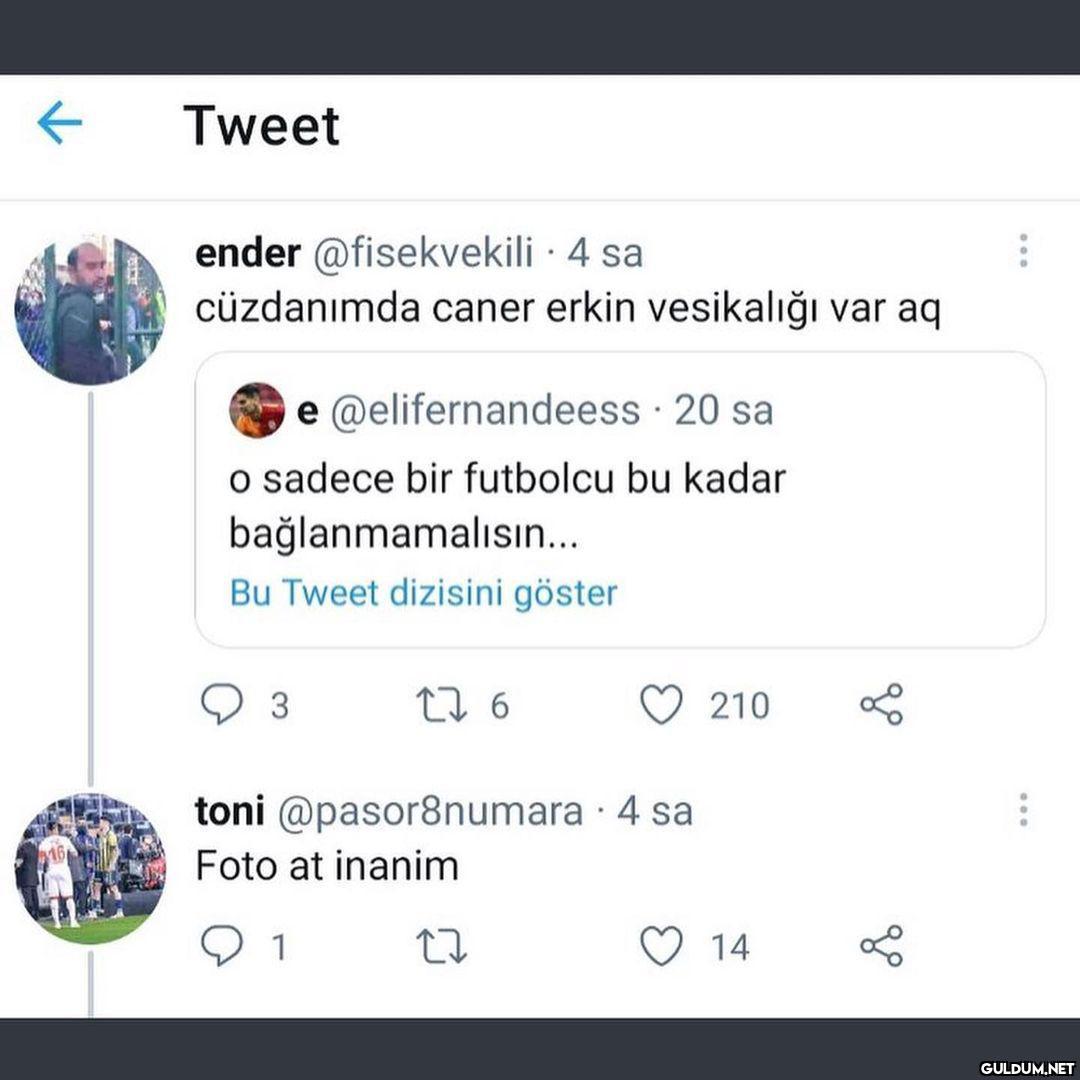Tap quoted tweet's small avatar
The height and width of the screenshot is (1080, 1080).
coord(257,410)
